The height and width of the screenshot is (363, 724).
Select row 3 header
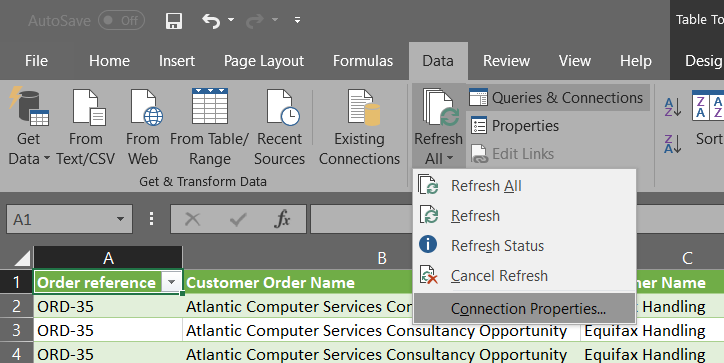pos(17,330)
